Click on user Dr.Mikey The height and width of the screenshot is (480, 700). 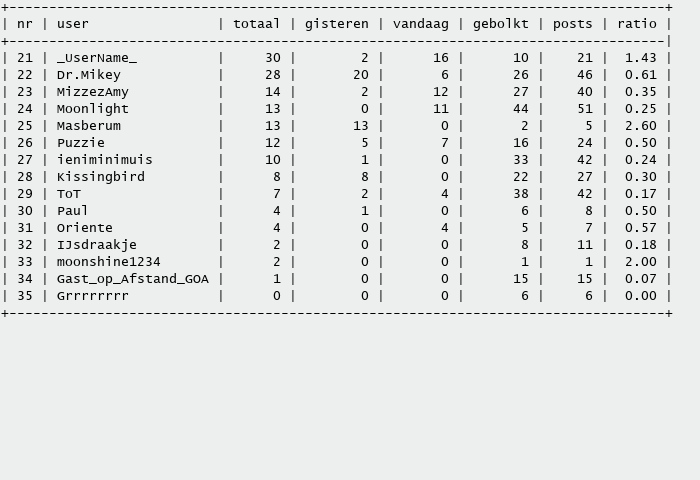pos(88,75)
